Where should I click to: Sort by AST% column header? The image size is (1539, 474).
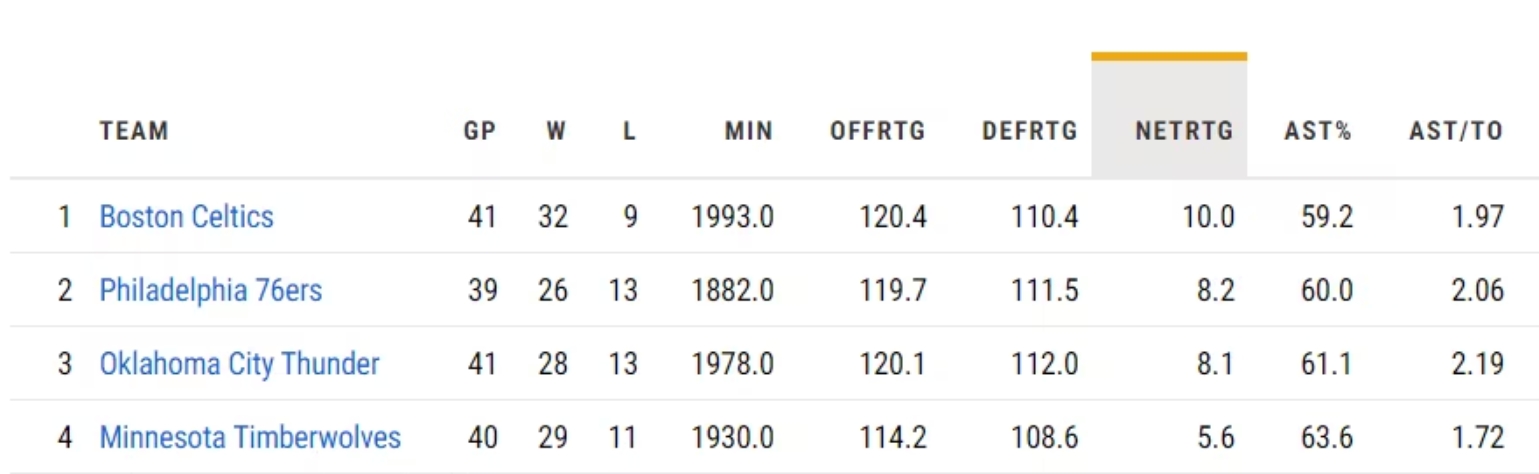(1318, 131)
